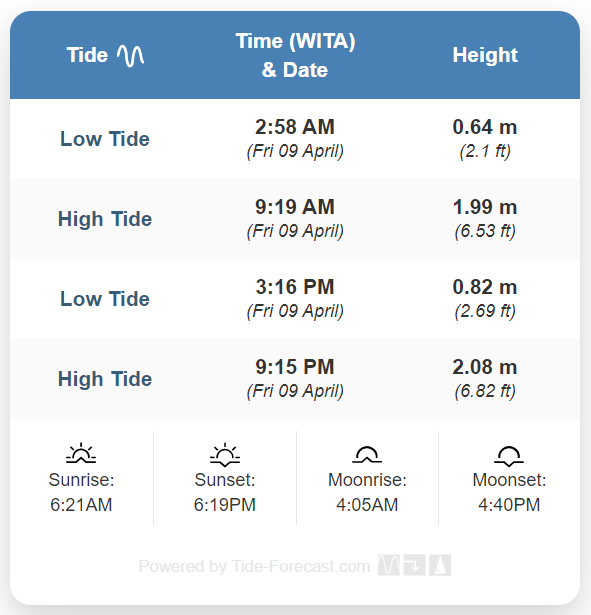Select the 2:58 AM low tide time
The width and height of the screenshot is (591, 615).
(x=295, y=127)
